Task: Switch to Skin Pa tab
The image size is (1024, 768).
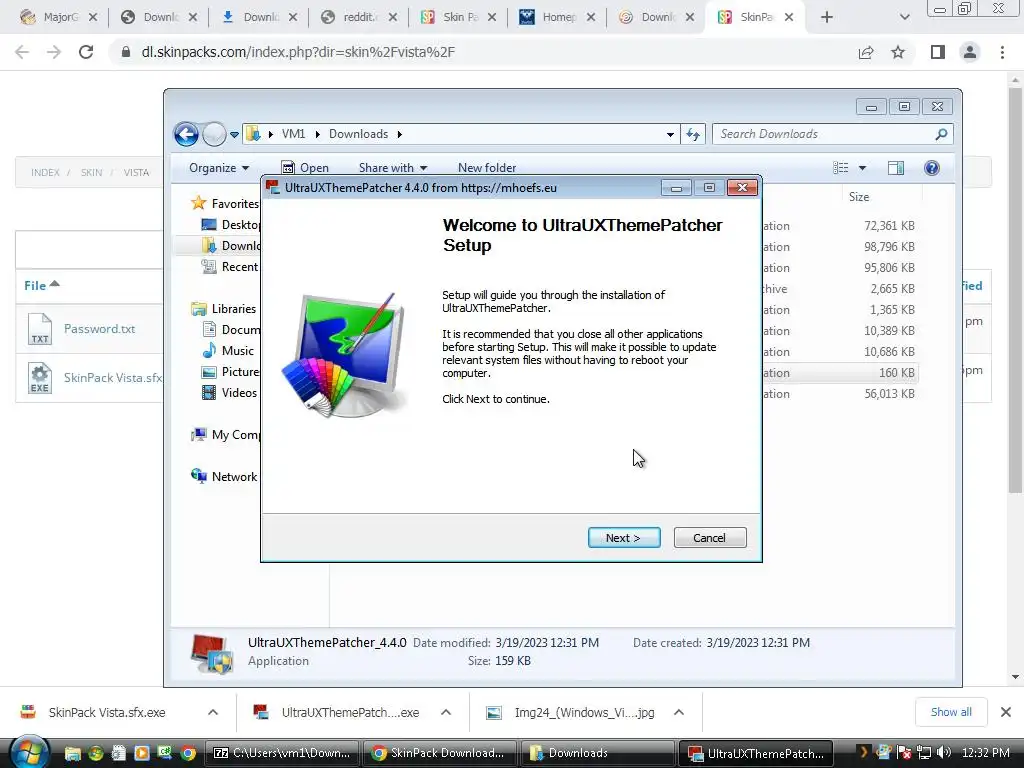Action: click(x=457, y=17)
